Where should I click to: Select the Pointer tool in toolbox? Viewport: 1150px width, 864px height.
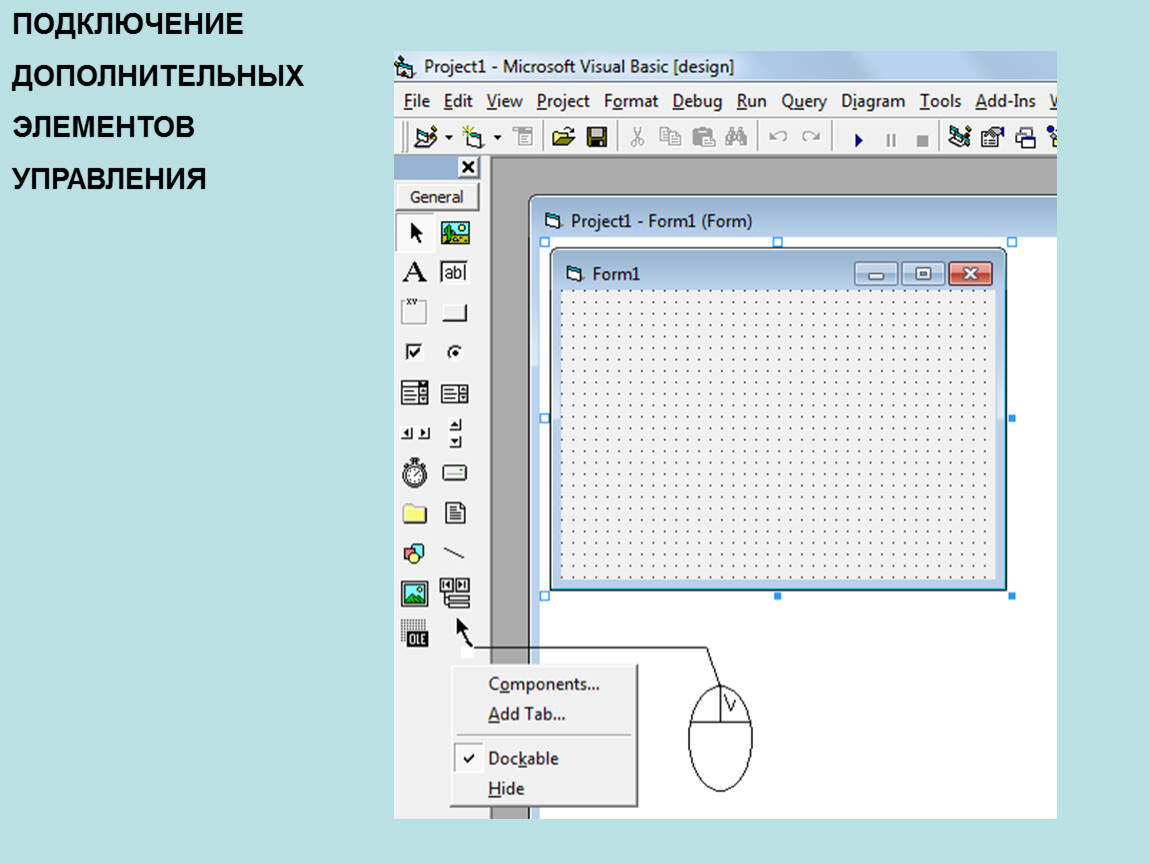415,233
